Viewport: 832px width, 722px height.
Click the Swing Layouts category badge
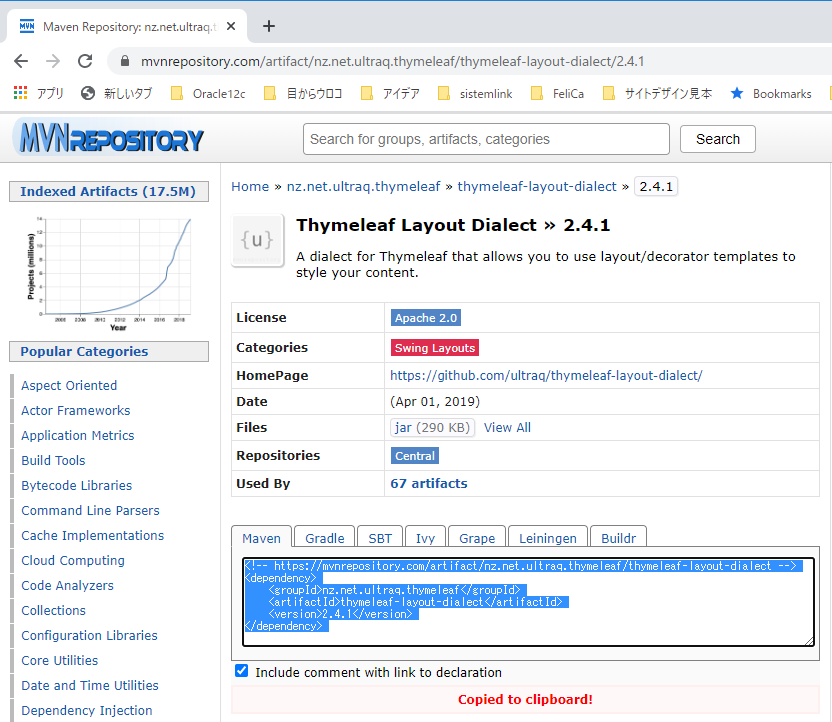(435, 347)
